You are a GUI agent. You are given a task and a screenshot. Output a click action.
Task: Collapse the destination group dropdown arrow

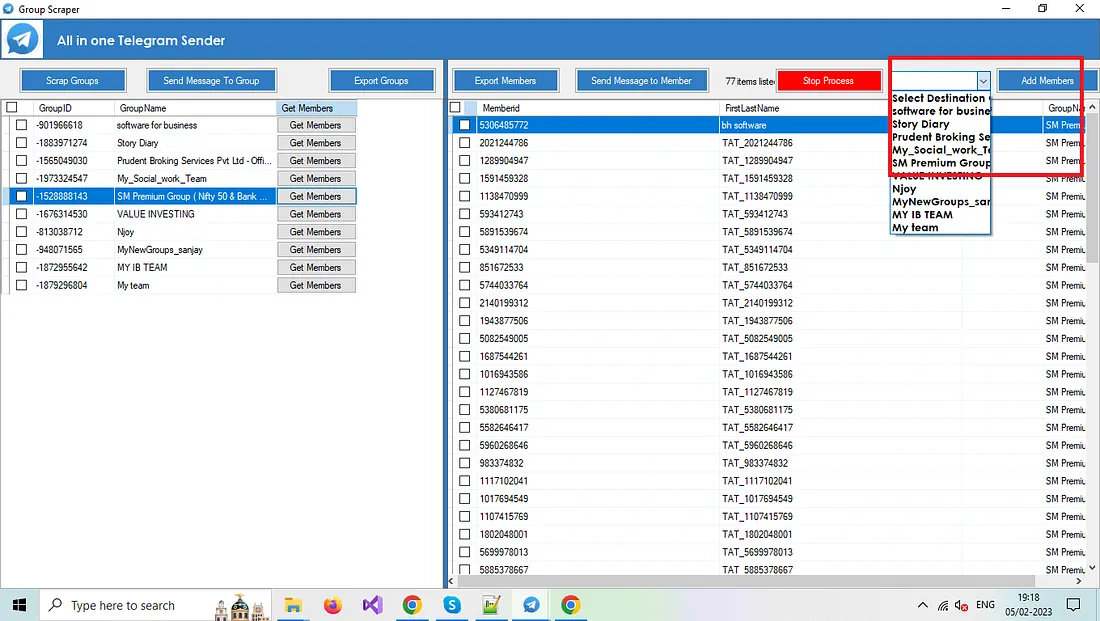click(x=983, y=81)
